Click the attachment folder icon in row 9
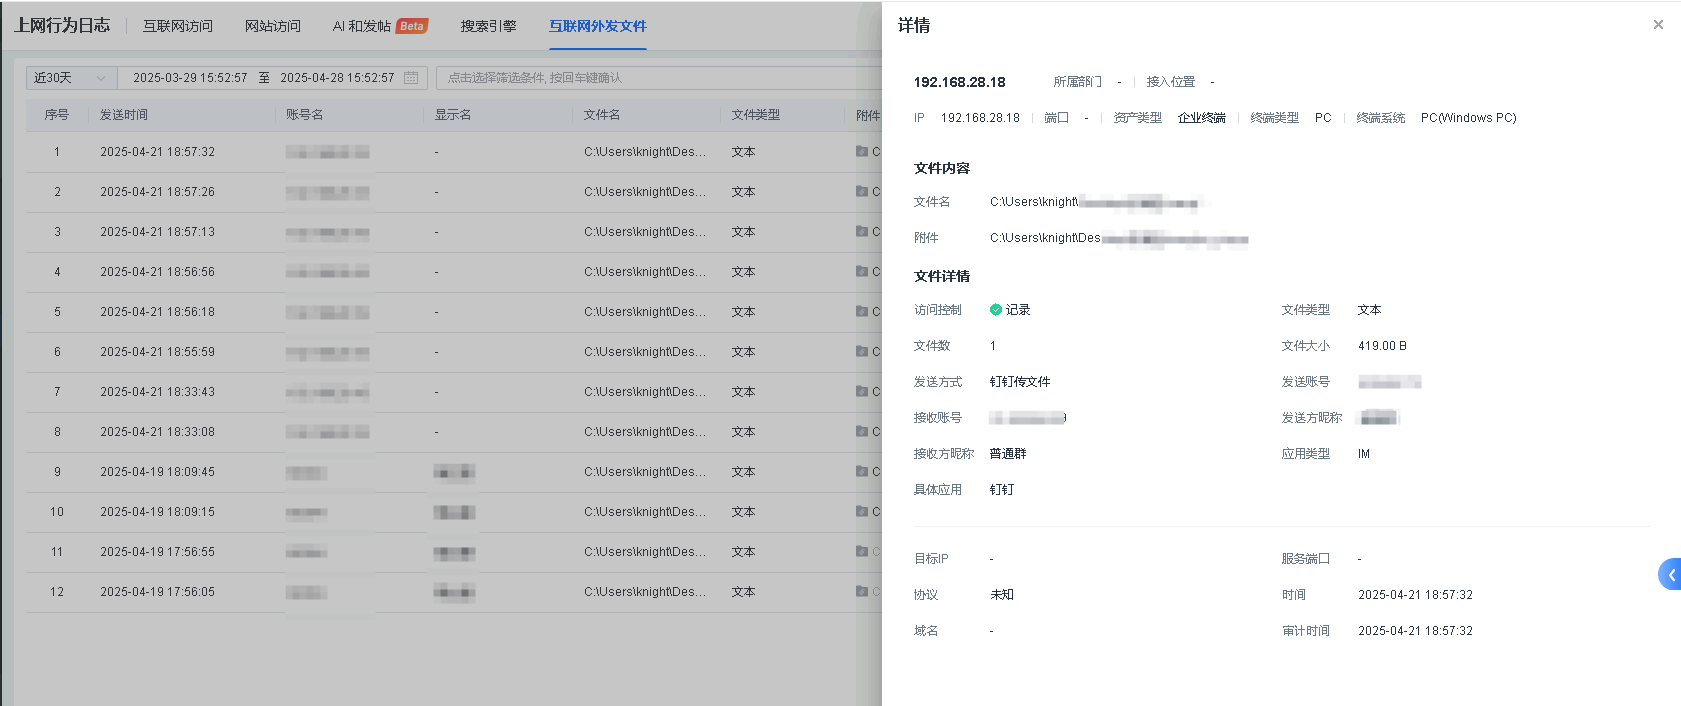Image resolution: width=1681 pixels, height=706 pixels. 861,472
